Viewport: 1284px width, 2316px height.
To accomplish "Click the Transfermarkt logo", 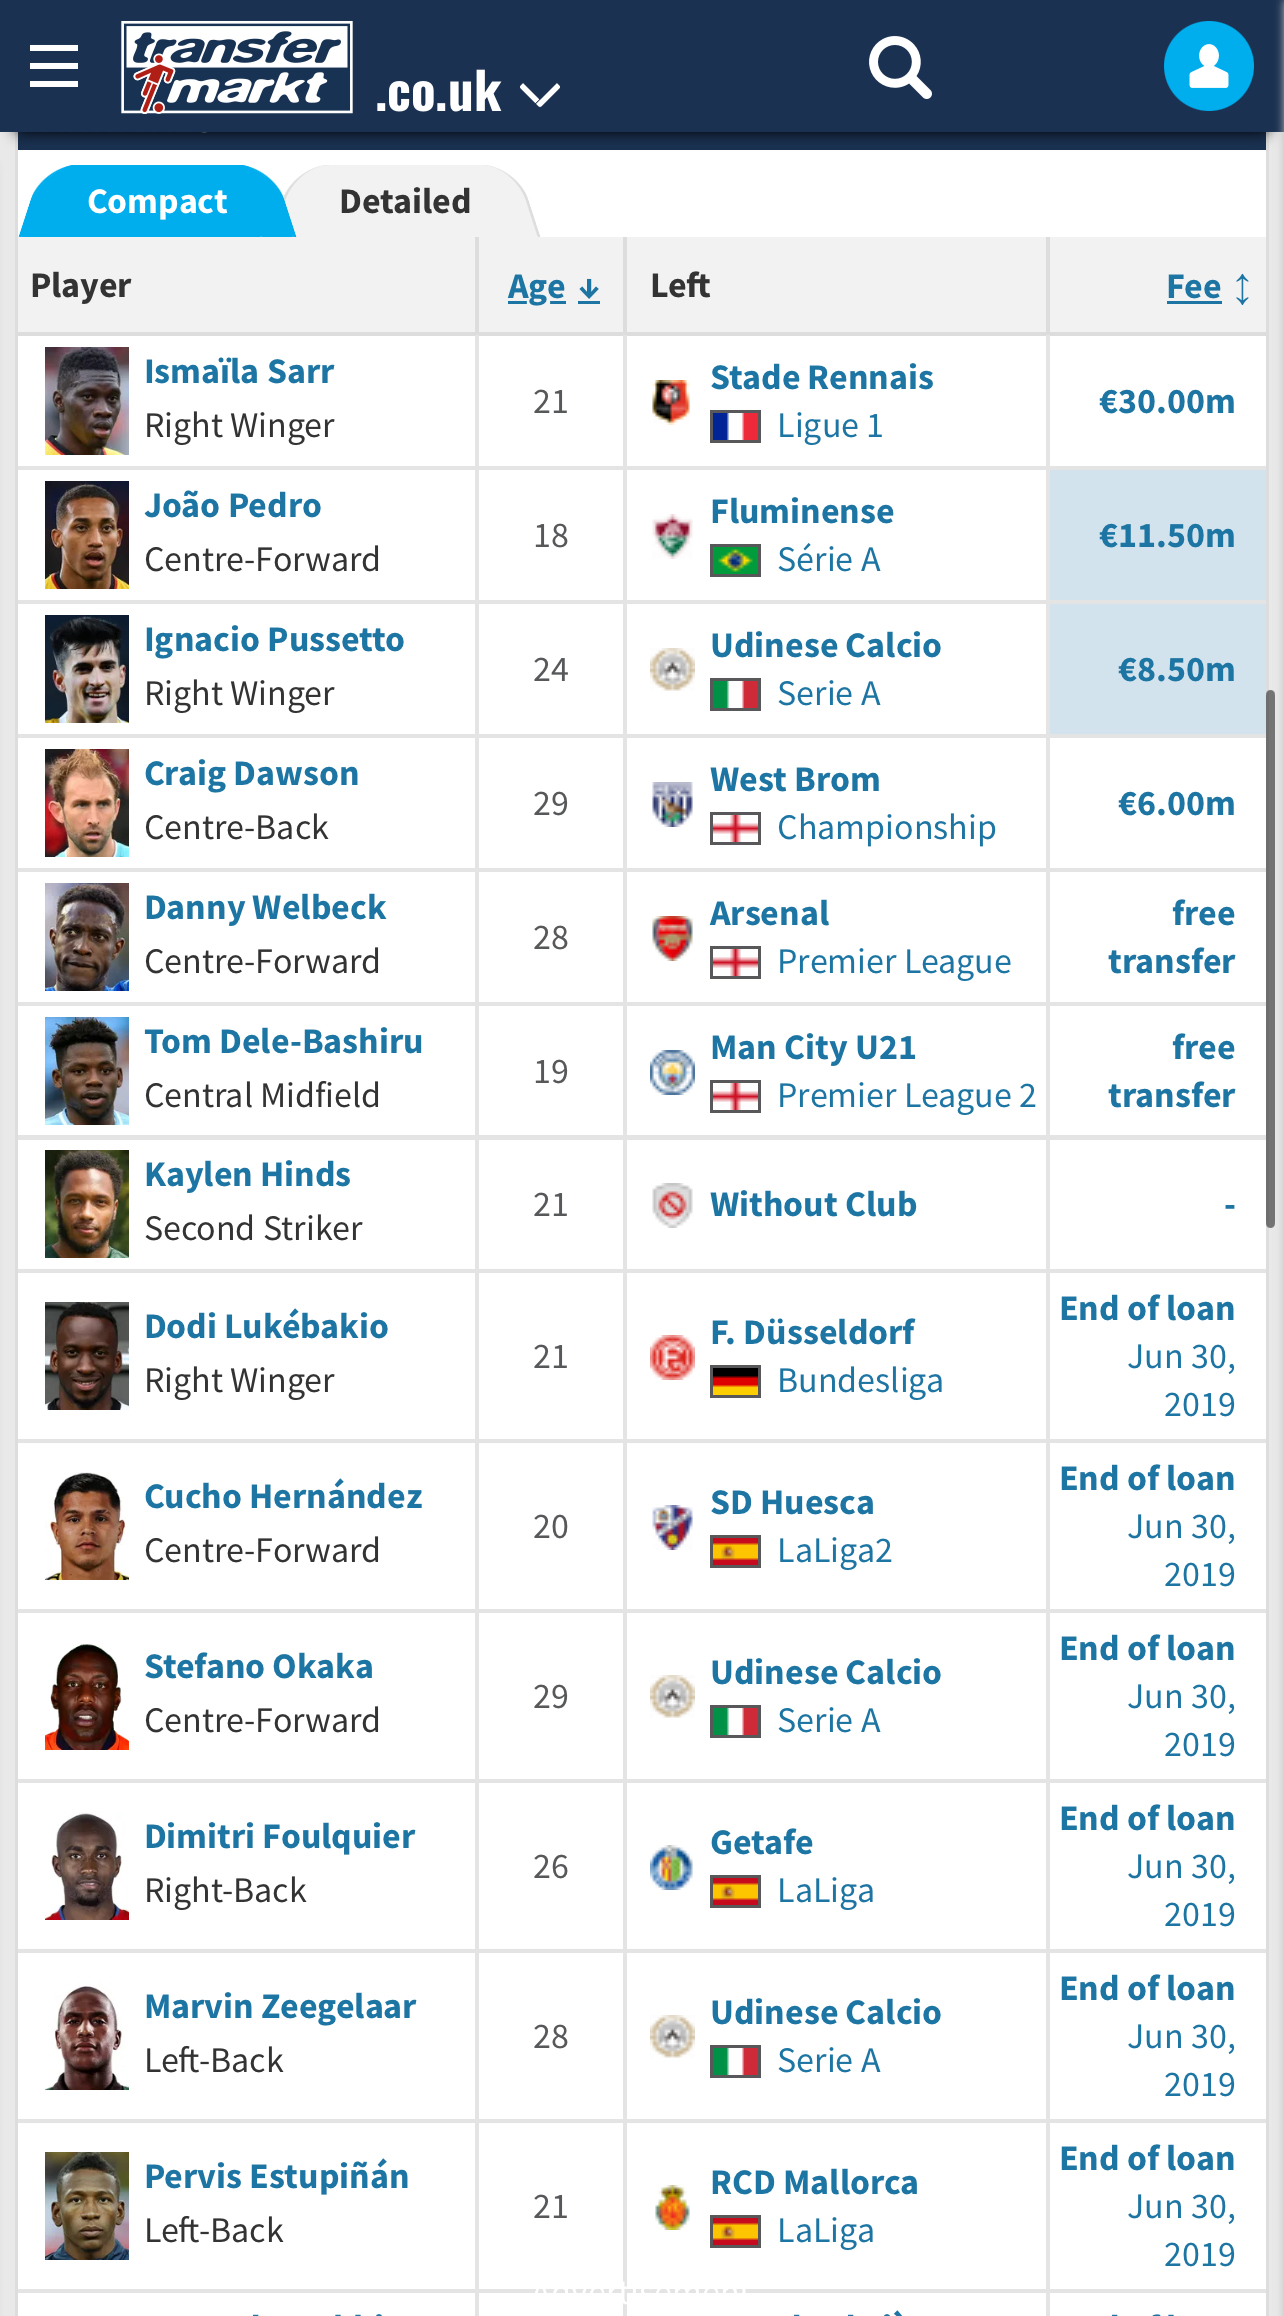I will coord(237,67).
